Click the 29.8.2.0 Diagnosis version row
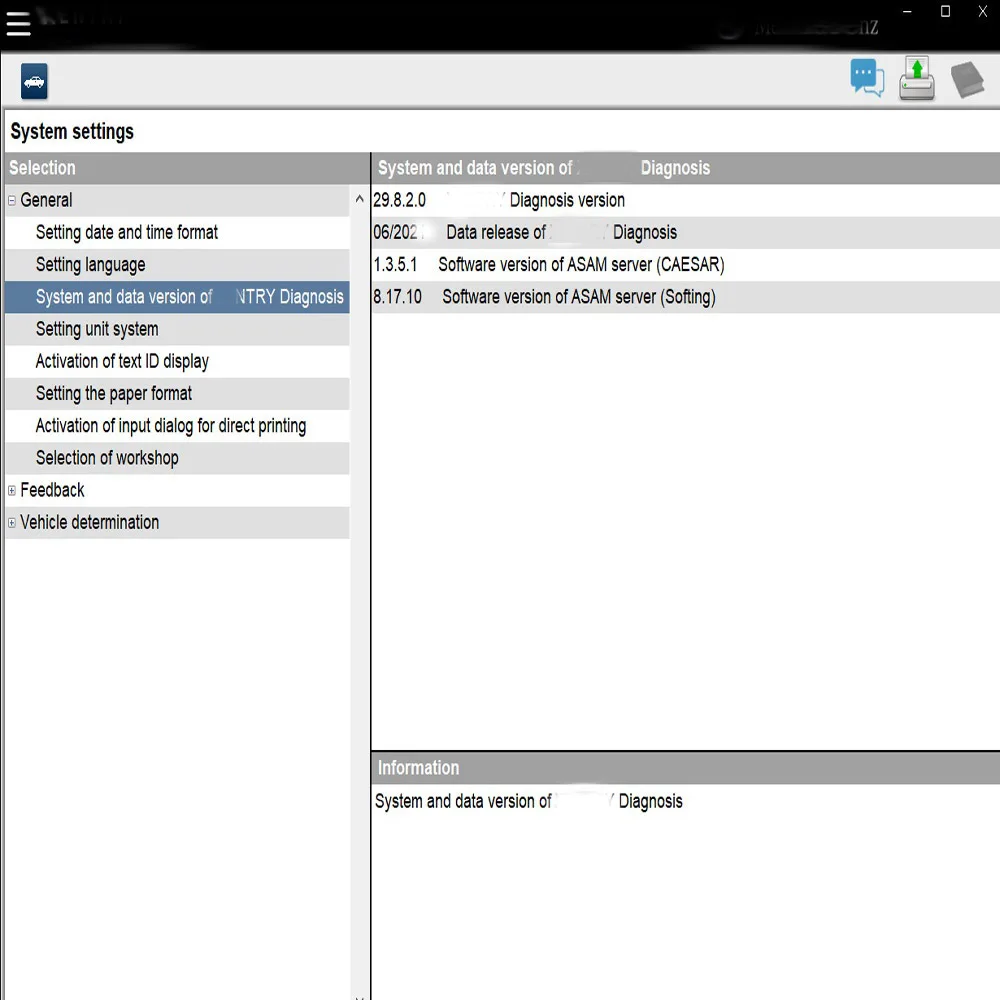The width and height of the screenshot is (1000, 1000). 686,200
